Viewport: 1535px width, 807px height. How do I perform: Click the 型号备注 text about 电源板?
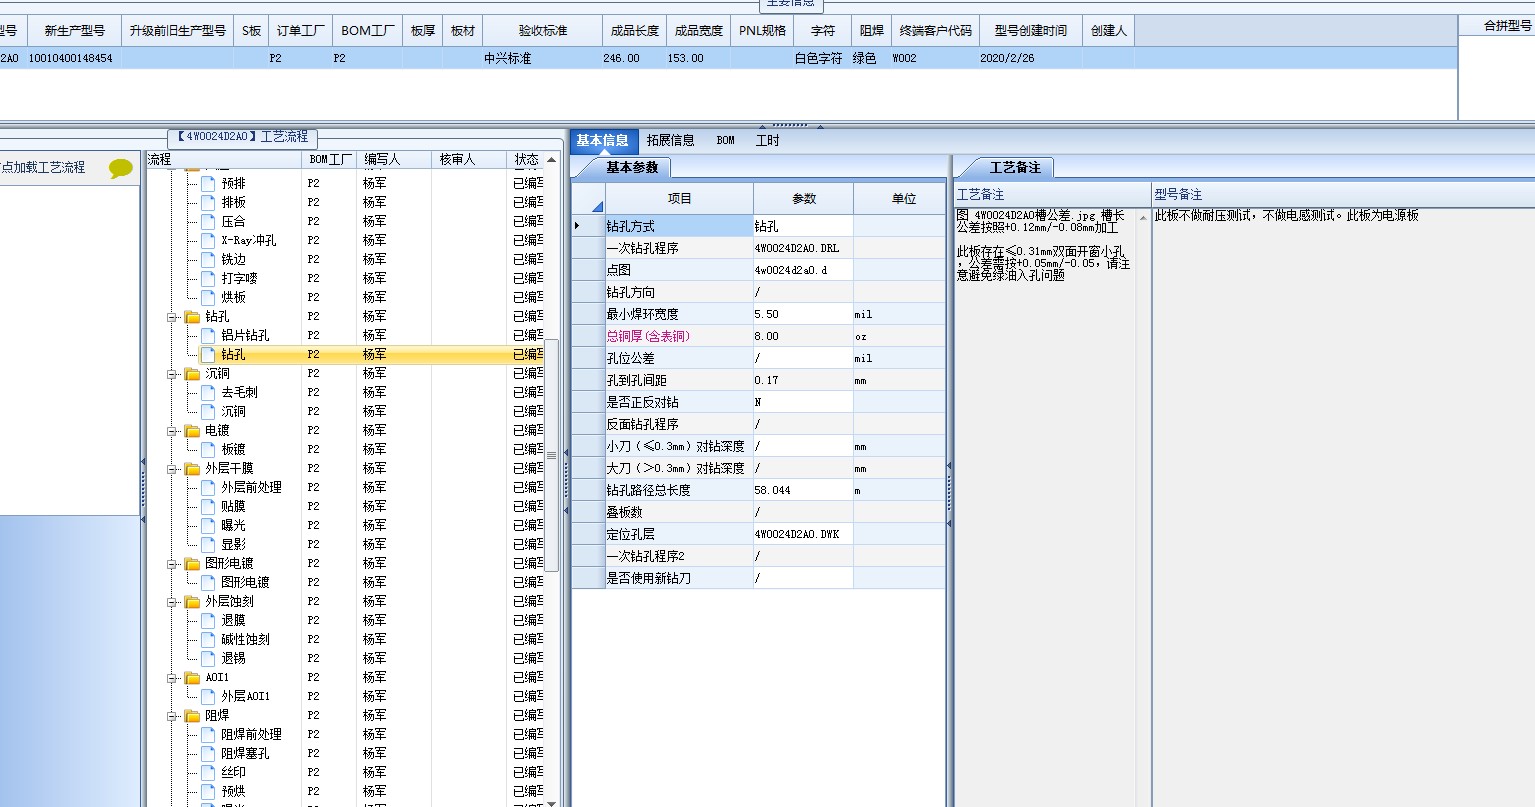pos(1286,216)
